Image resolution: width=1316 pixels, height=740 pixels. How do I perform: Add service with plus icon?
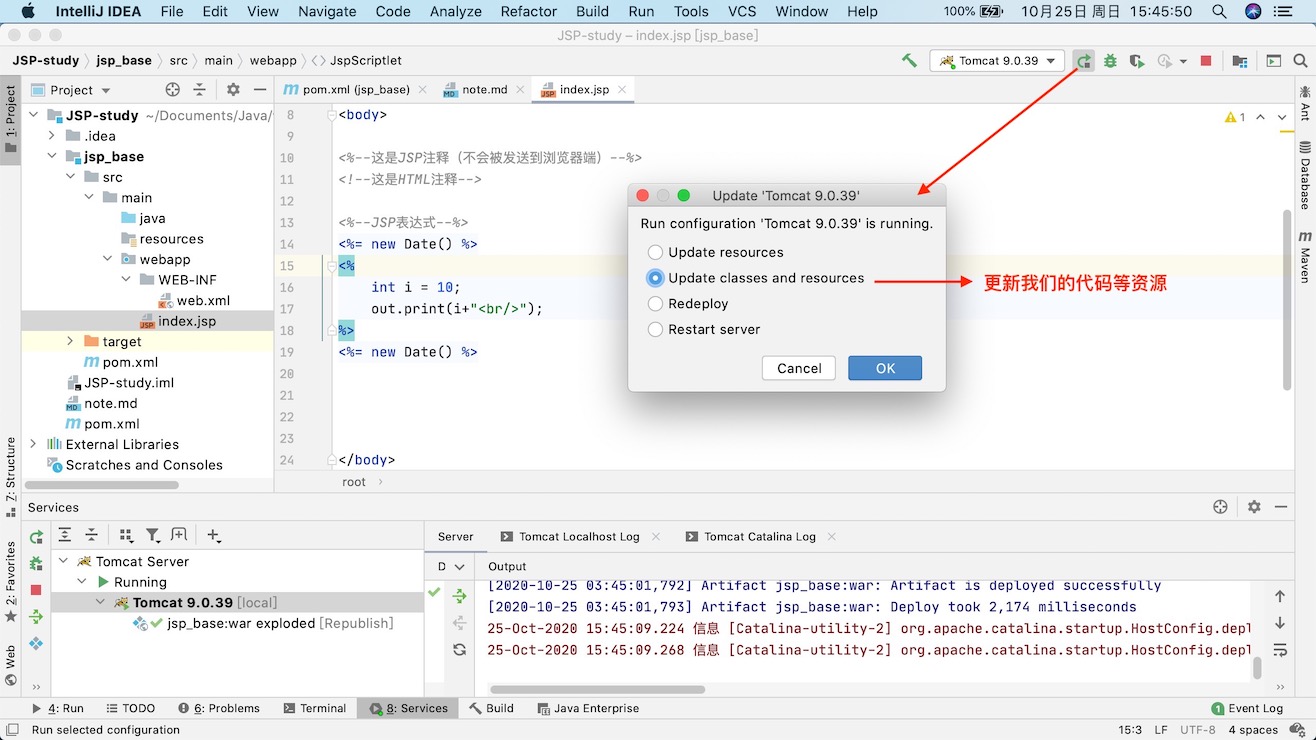point(213,536)
